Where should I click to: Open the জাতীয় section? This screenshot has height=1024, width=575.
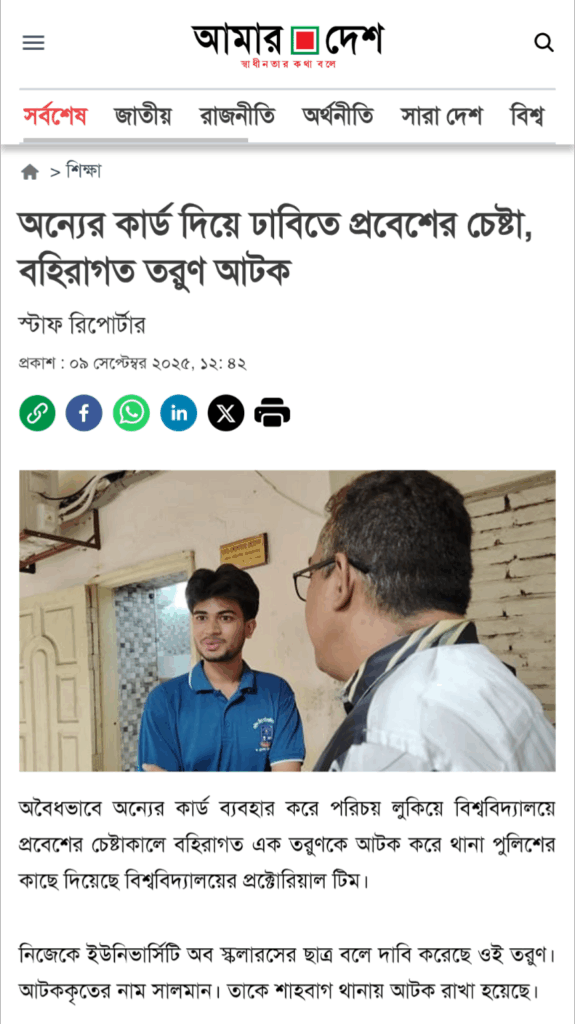[143, 117]
